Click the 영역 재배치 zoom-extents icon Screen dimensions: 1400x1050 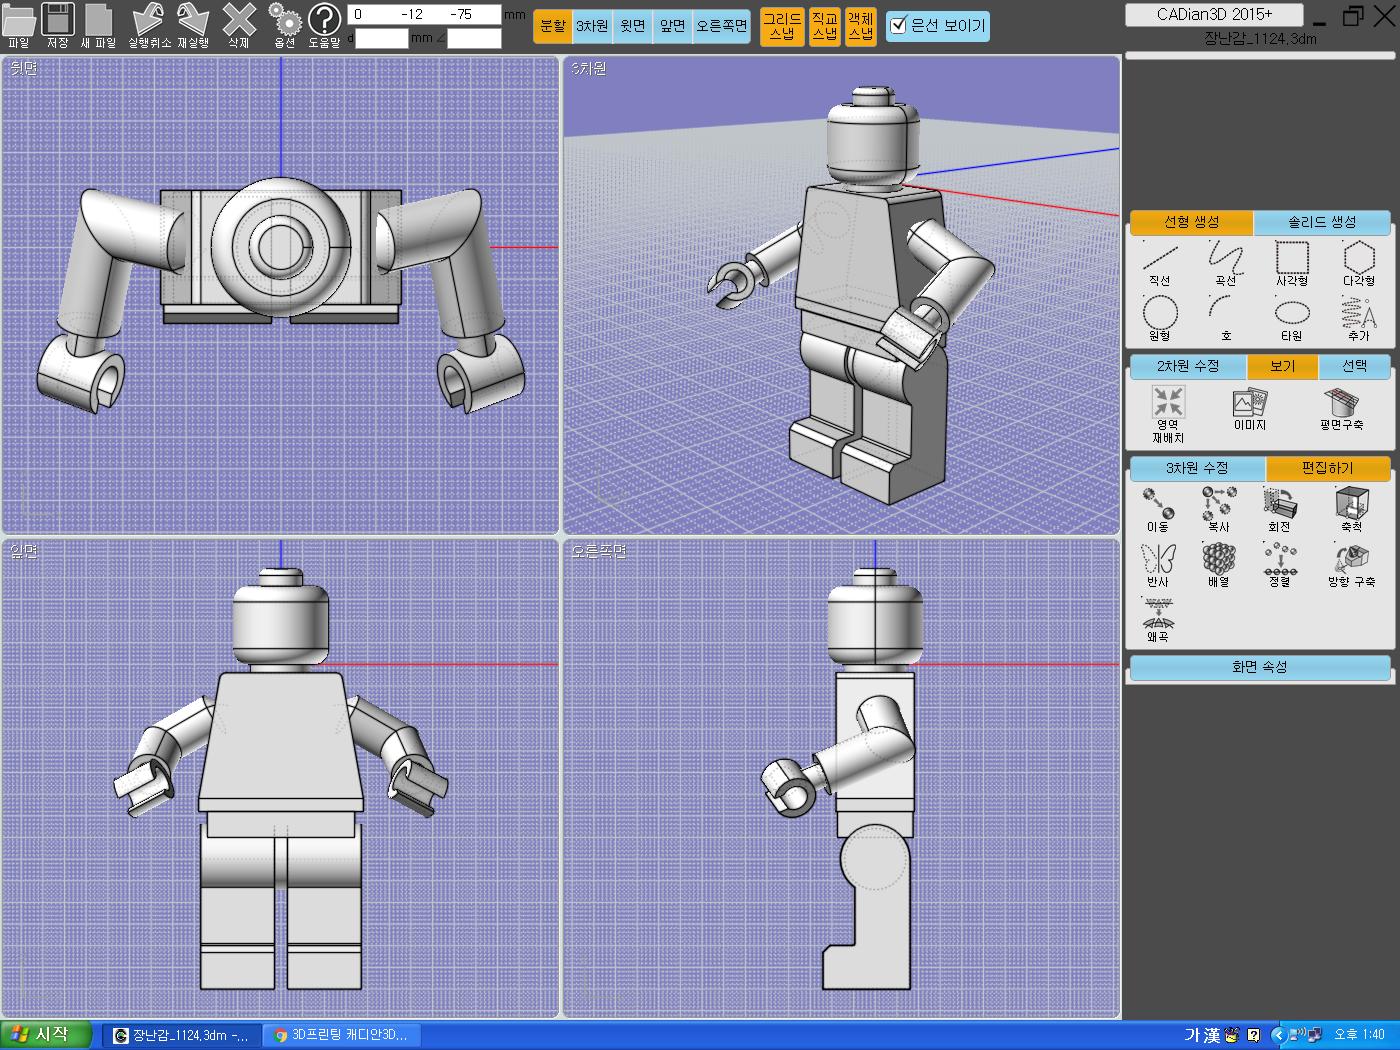1168,414
